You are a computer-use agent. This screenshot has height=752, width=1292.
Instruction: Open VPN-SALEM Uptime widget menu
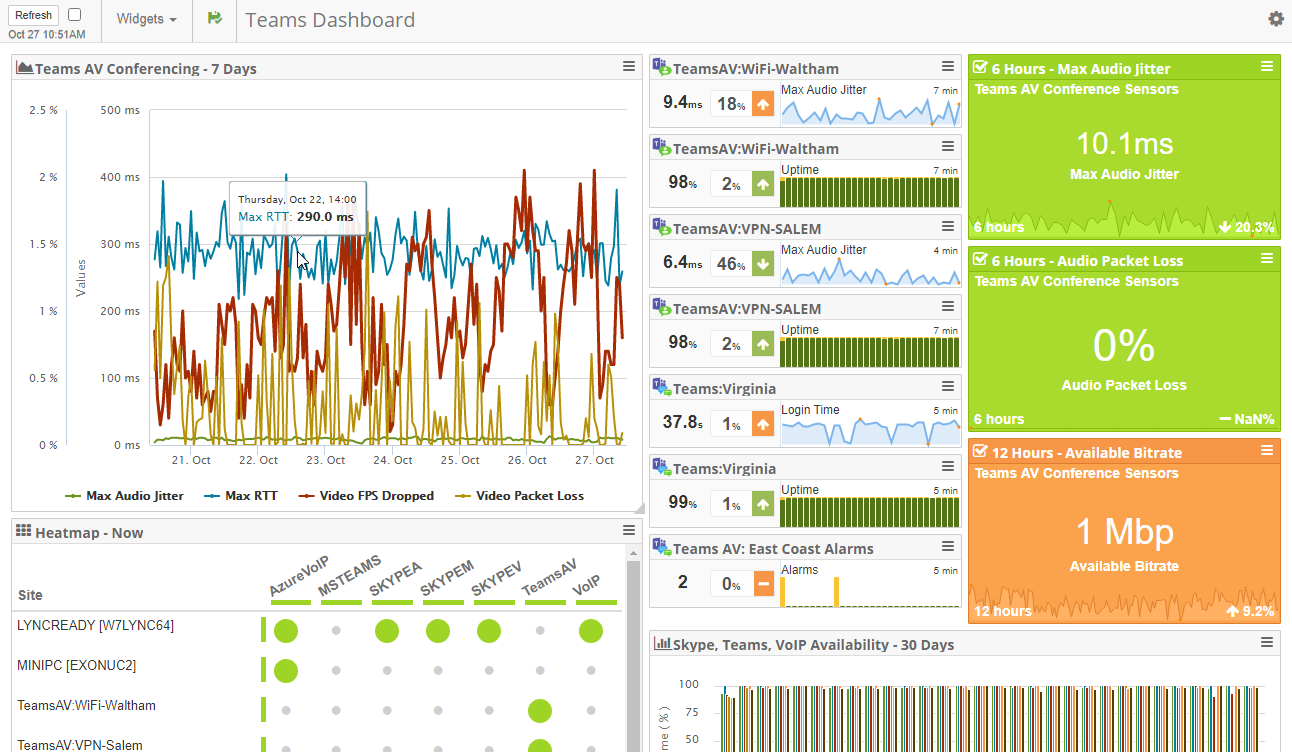coord(948,307)
